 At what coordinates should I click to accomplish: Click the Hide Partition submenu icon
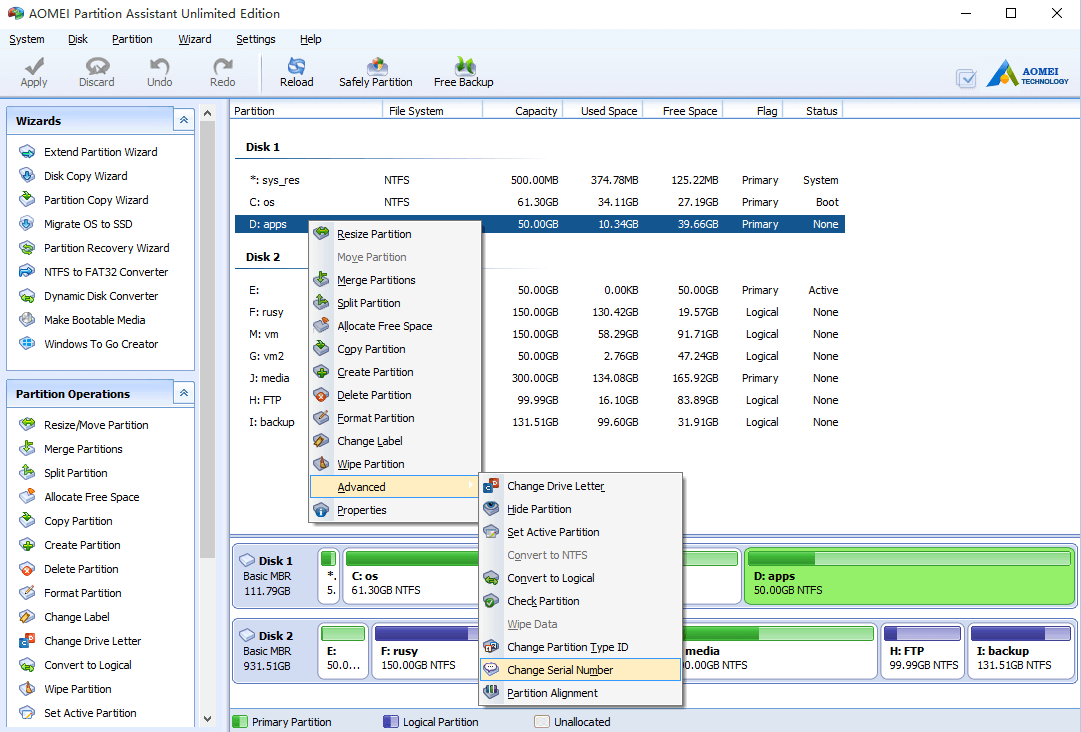[x=491, y=509]
